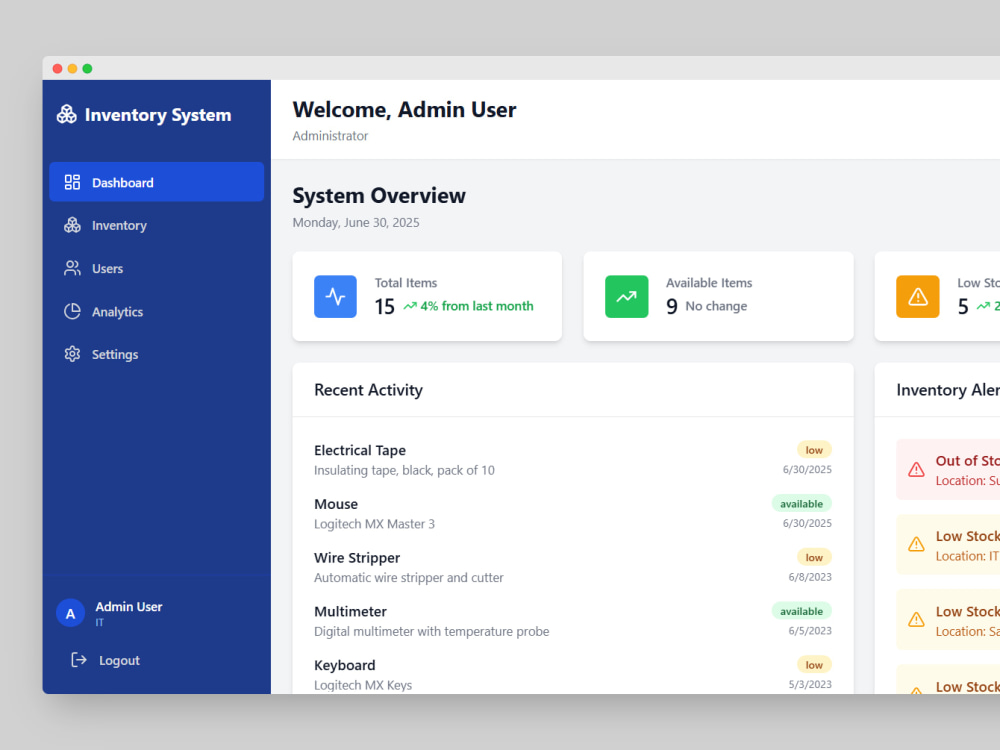Open the Total Items stat card
Viewport: 1000px width, 750px height.
click(x=427, y=296)
